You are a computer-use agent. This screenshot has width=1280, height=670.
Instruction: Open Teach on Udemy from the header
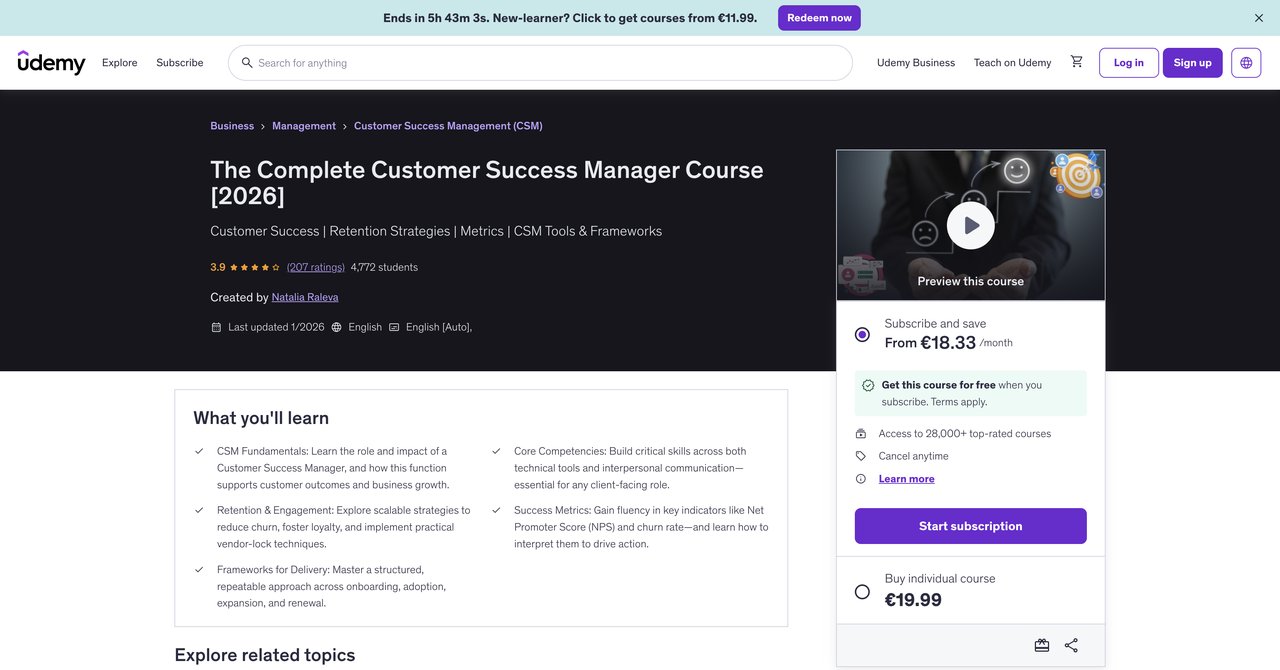(x=1013, y=63)
